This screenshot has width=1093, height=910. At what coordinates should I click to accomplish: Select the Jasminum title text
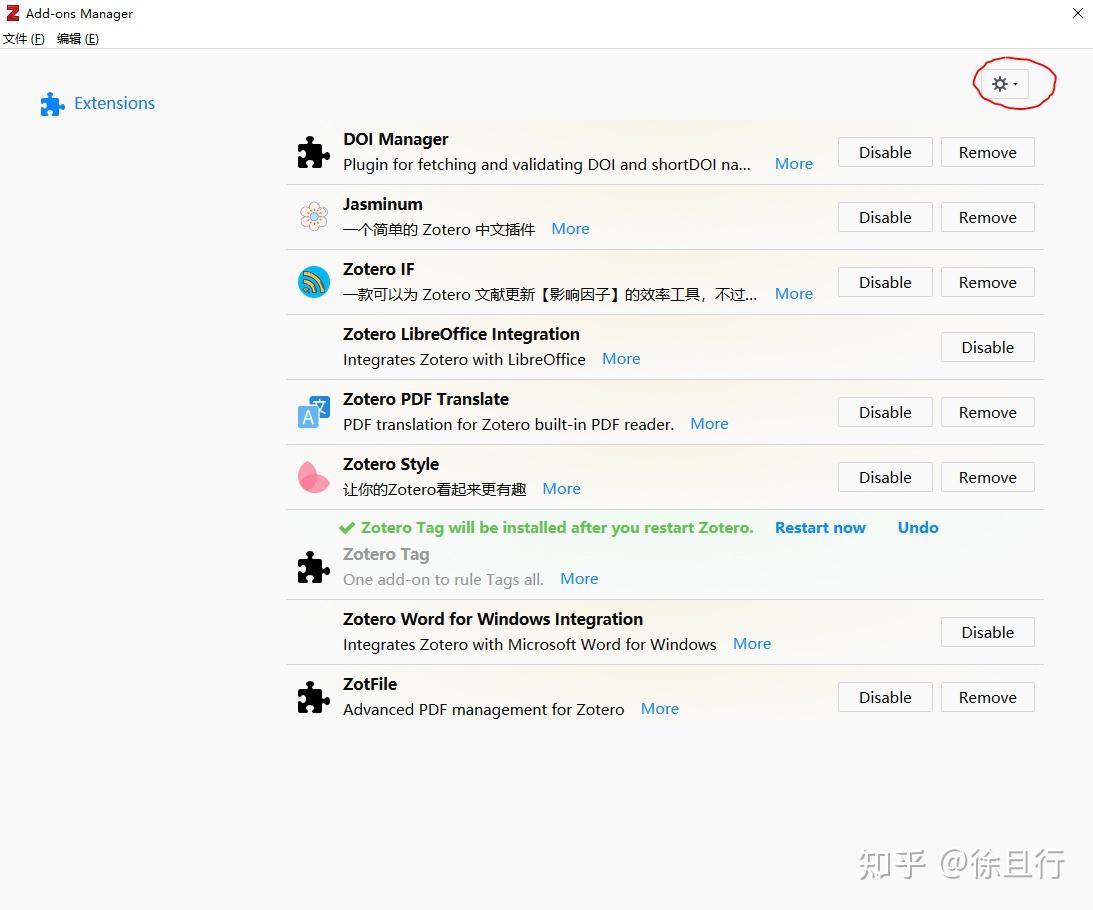coord(382,204)
